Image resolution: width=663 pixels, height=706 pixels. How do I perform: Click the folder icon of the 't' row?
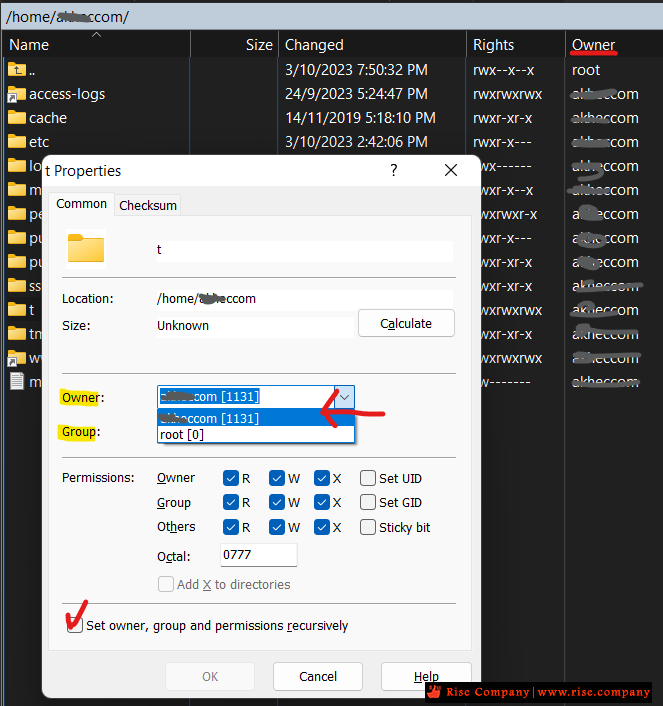17,310
